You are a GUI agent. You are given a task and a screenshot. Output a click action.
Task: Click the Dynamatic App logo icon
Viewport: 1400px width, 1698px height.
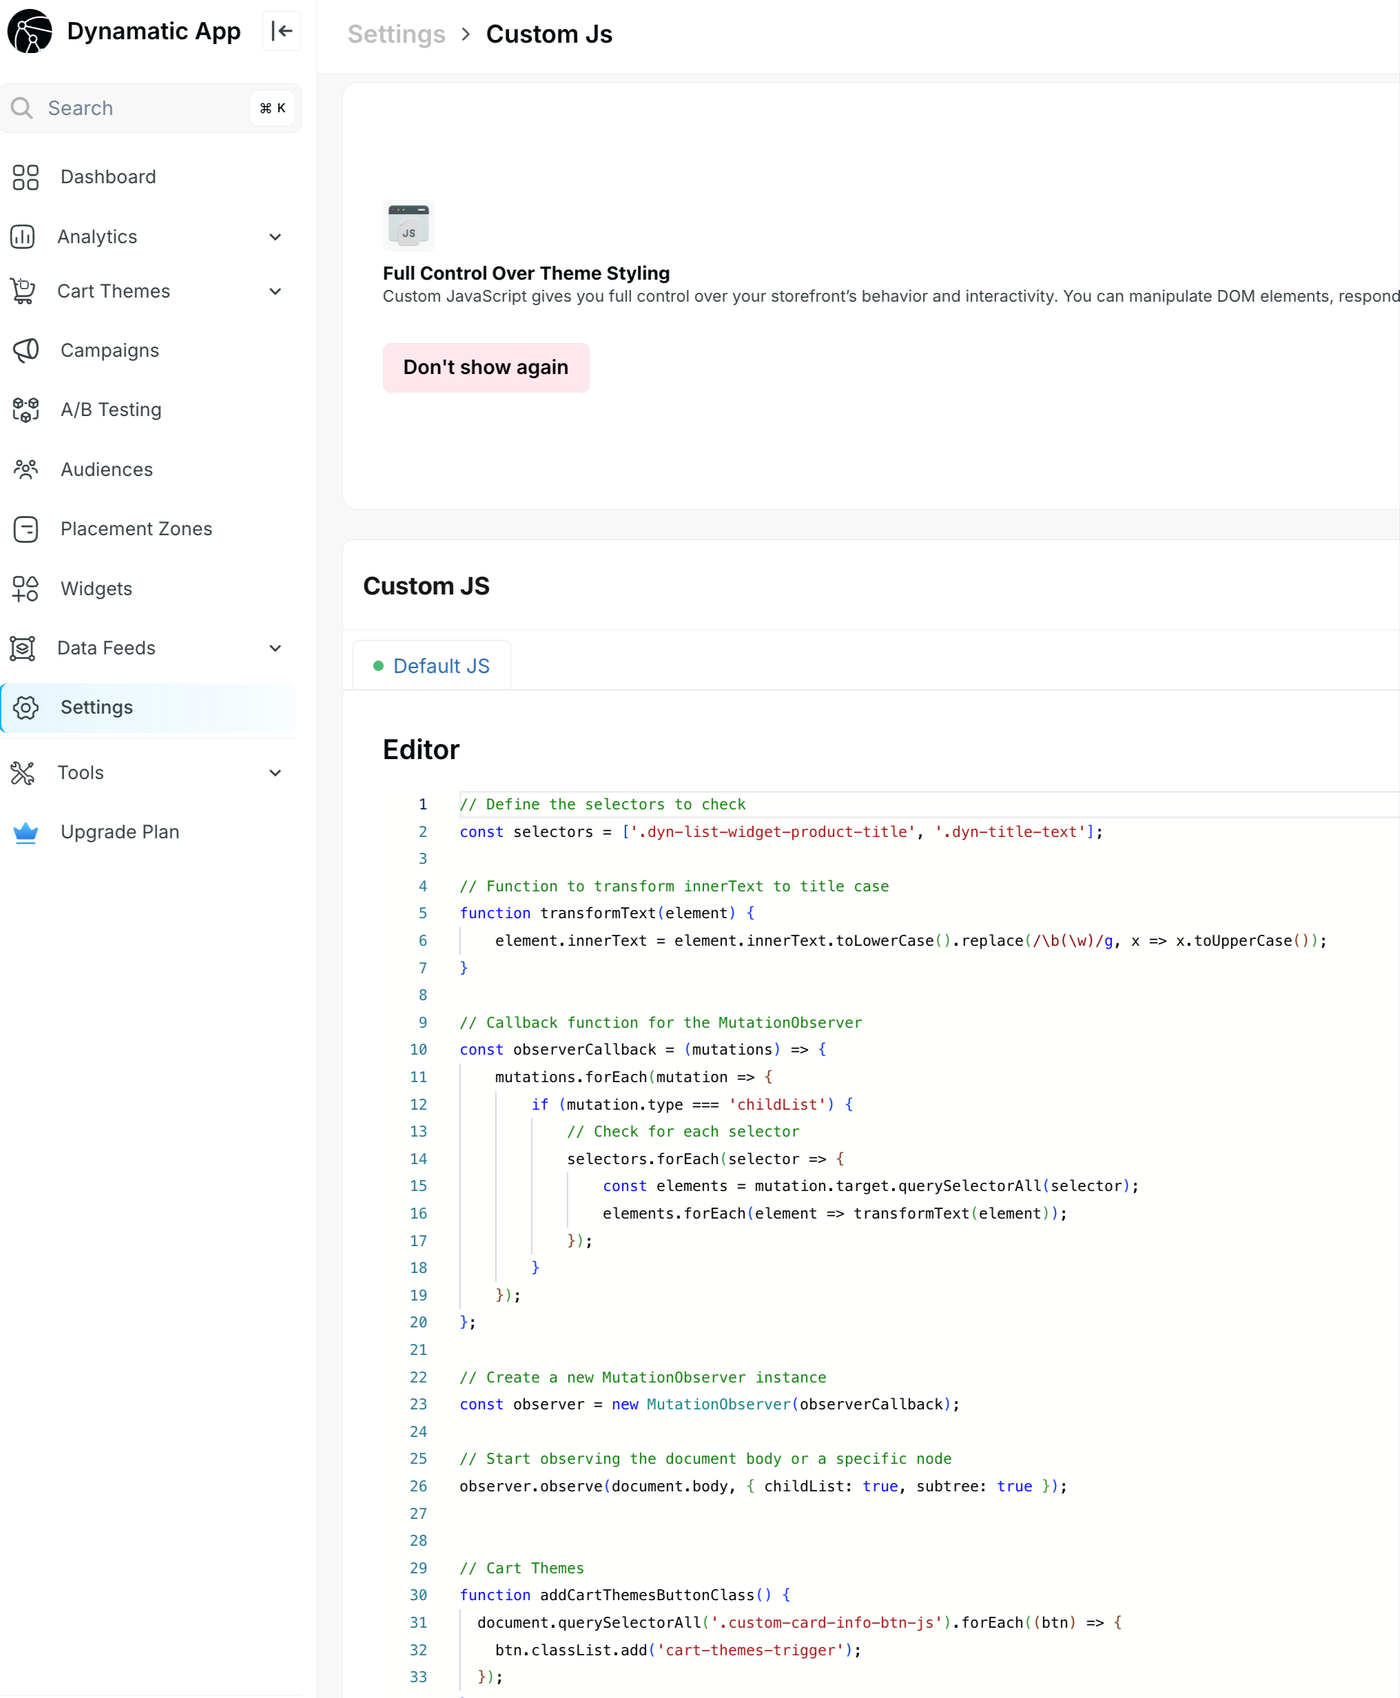tap(30, 31)
